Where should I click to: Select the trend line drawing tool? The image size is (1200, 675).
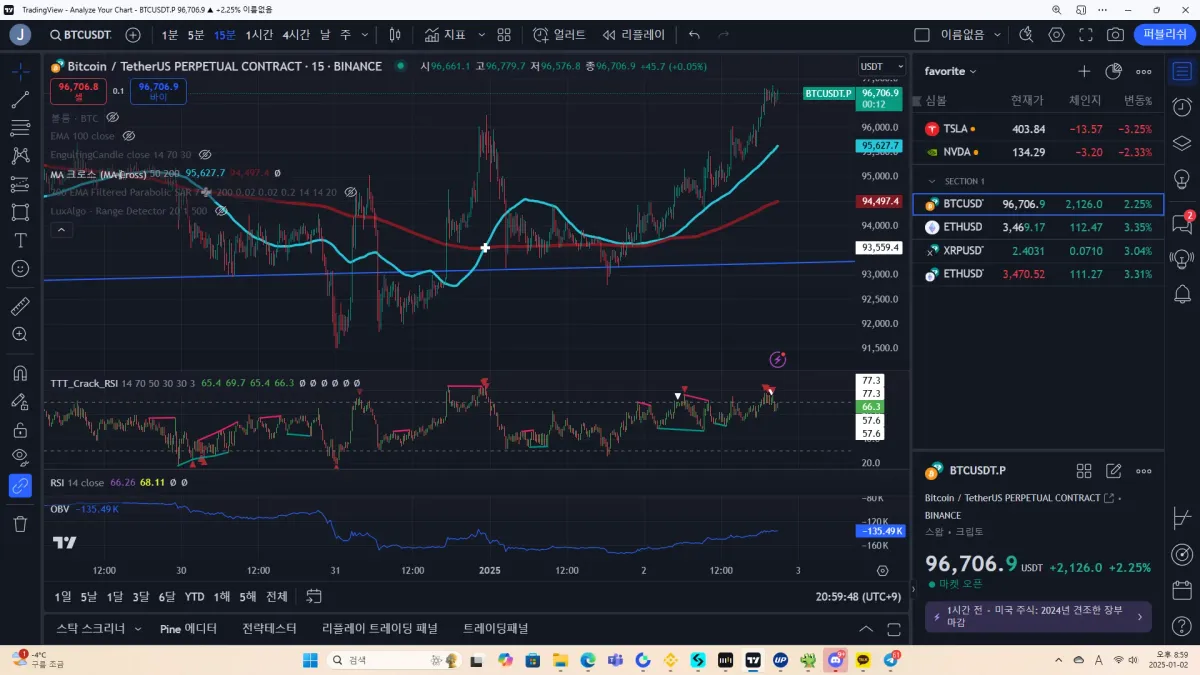click(x=20, y=100)
